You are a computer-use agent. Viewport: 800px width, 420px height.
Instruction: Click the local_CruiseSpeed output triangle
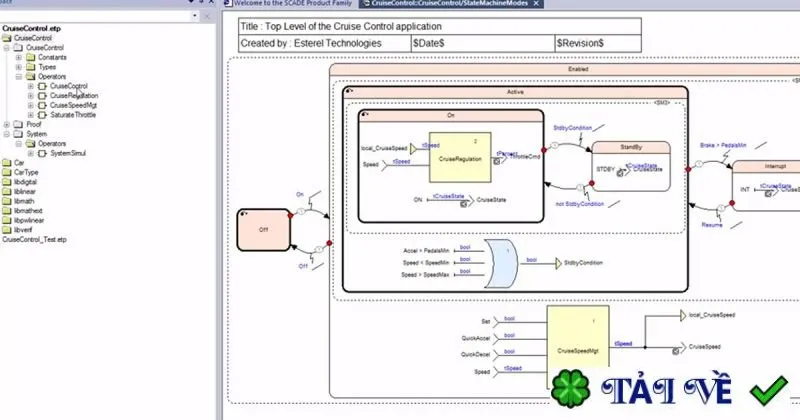683,316
